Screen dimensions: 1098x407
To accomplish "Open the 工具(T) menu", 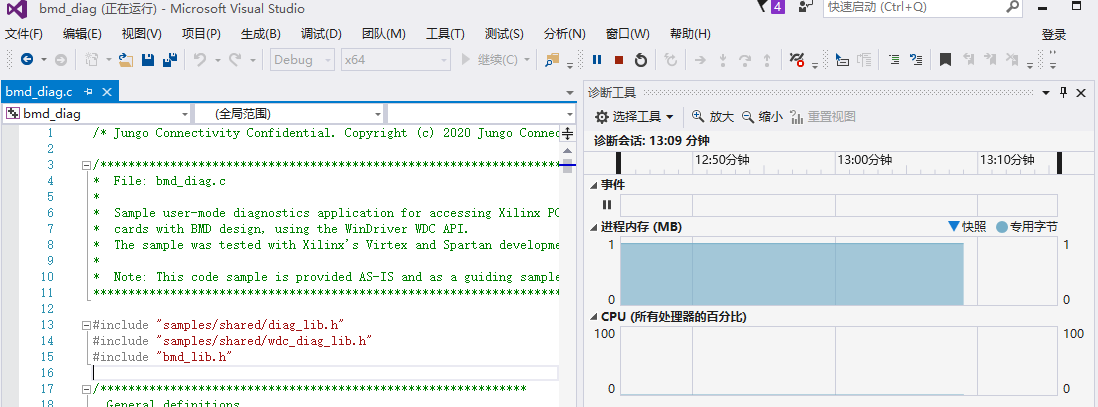I will [x=445, y=34].
